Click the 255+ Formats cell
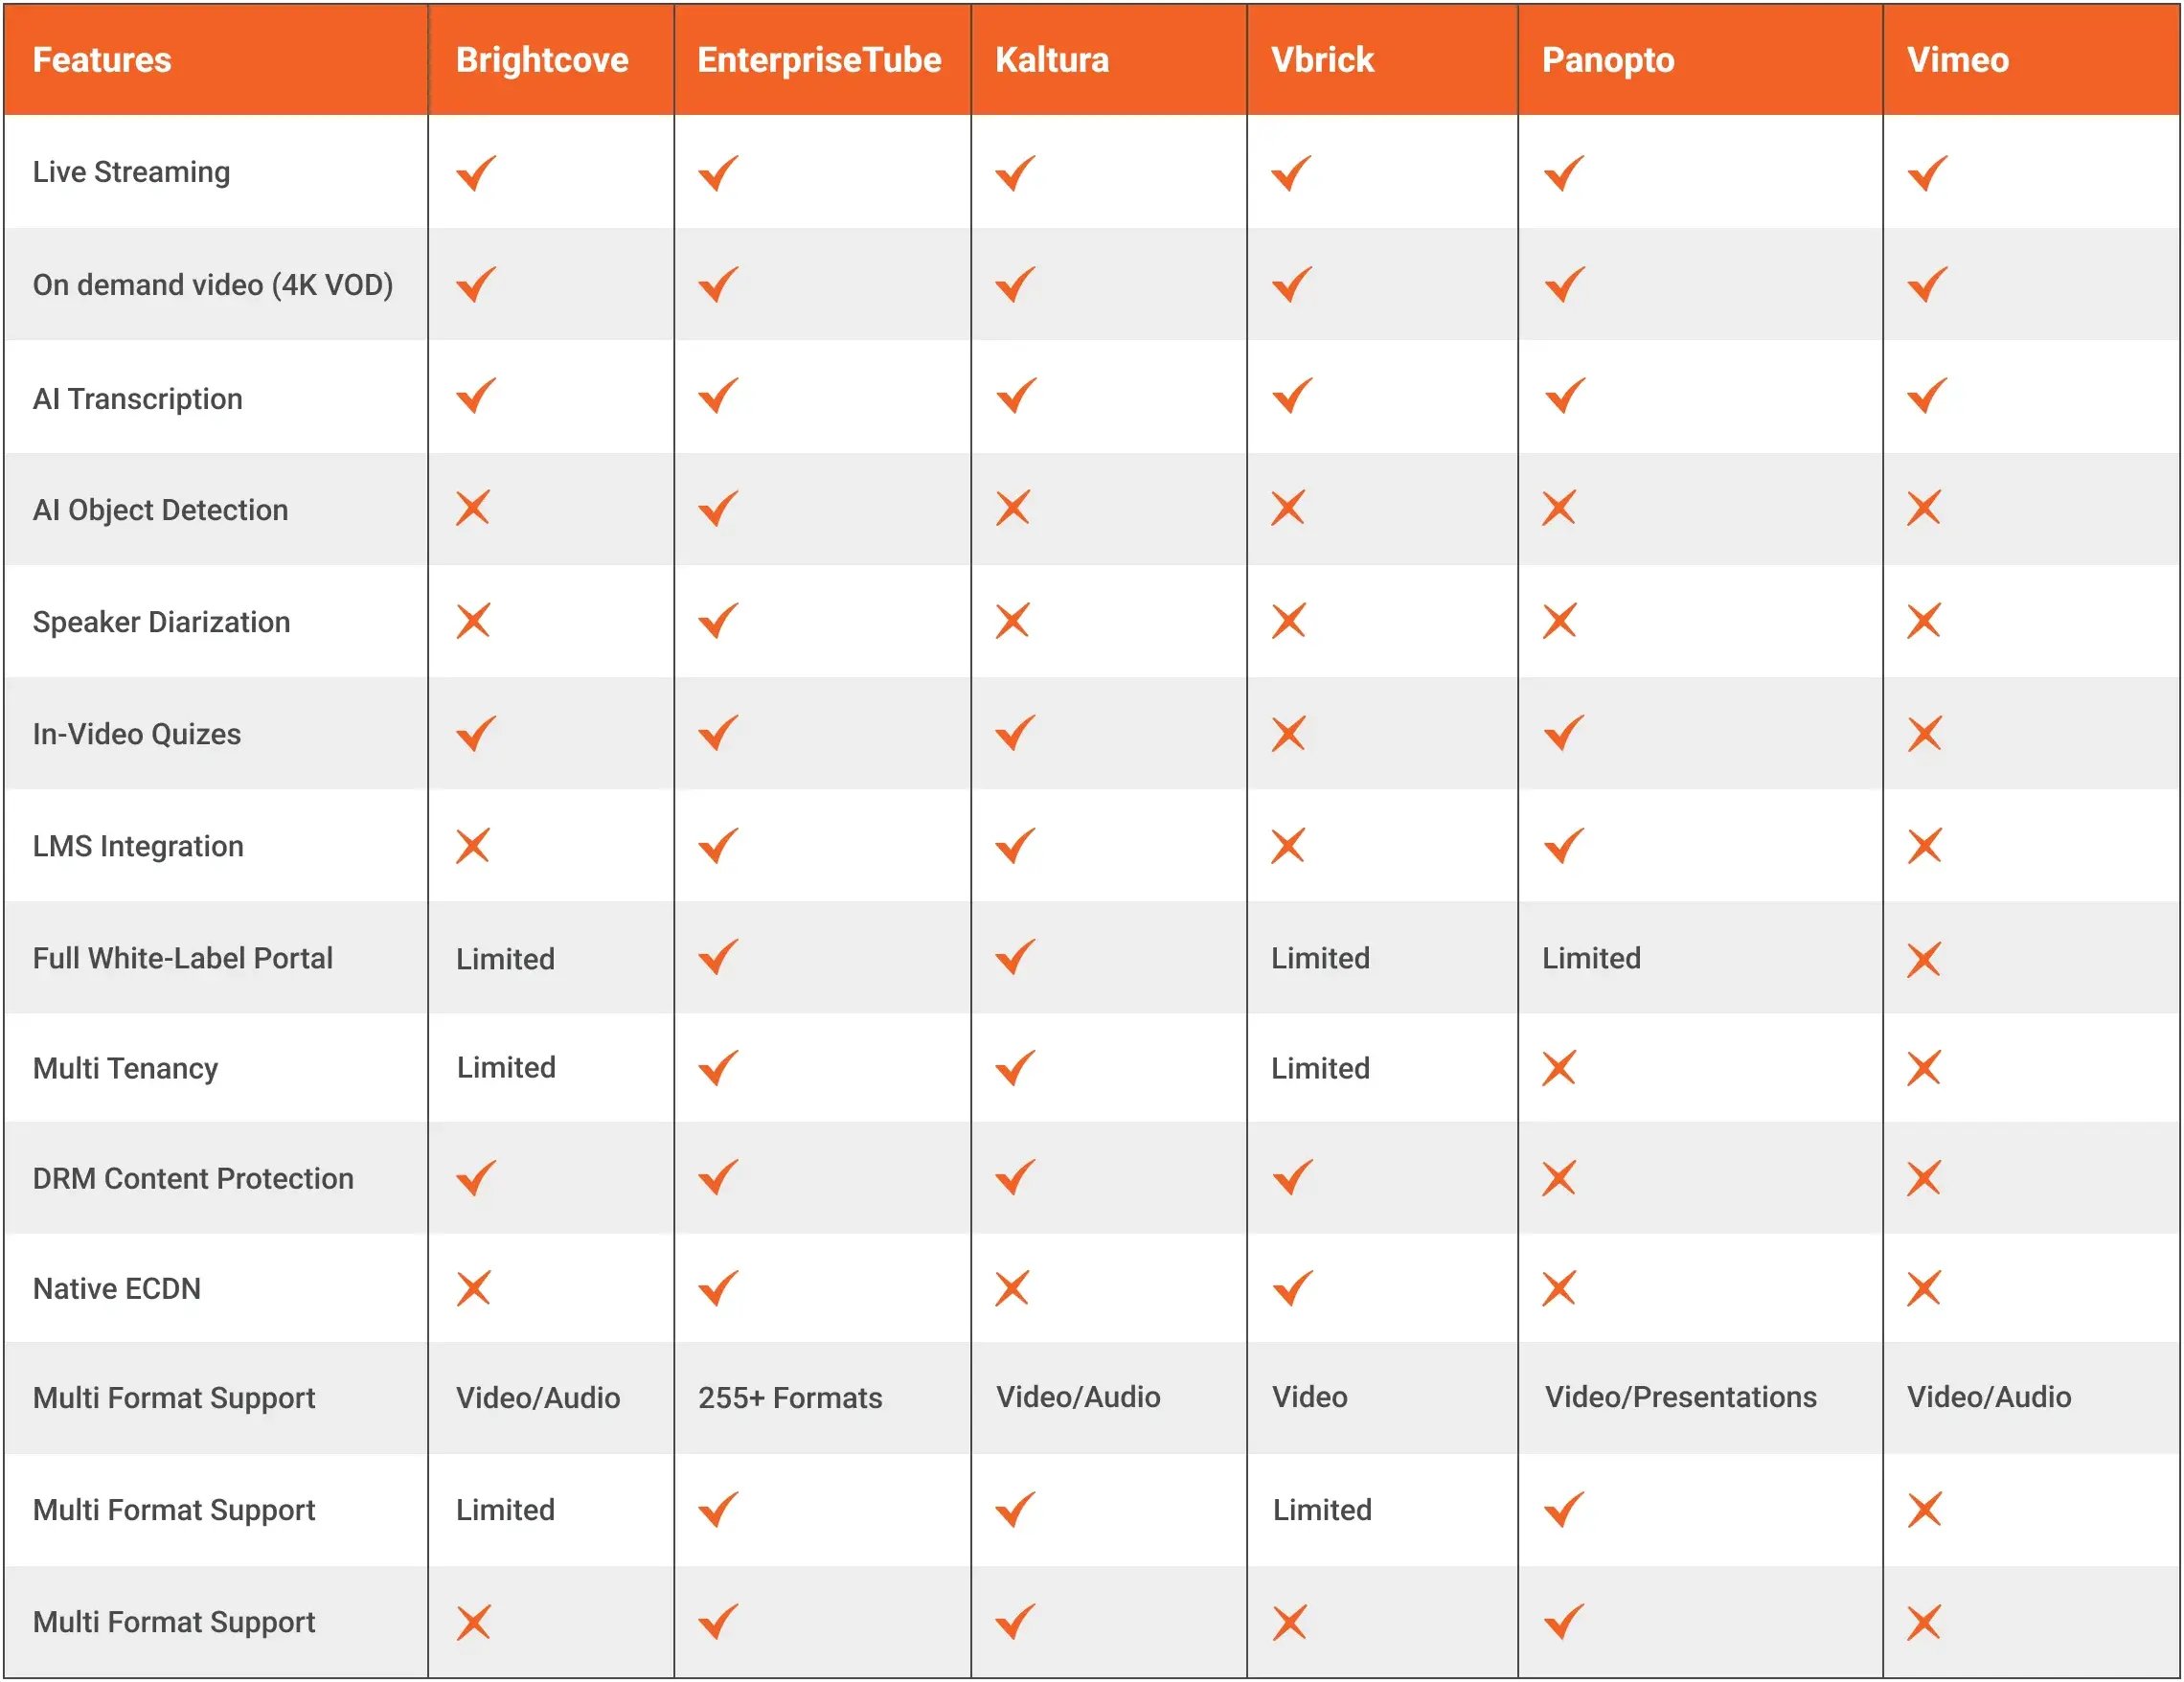 click(x=790, y=1397)
